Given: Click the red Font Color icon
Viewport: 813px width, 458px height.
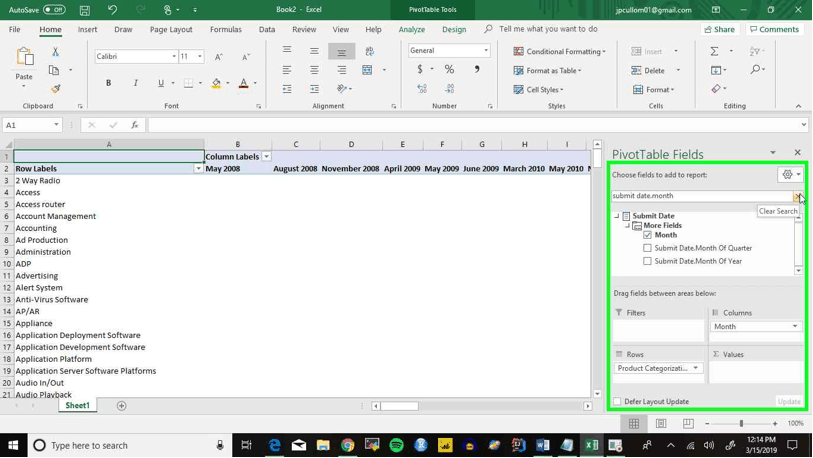Looking at the screenshot, I should [x=243, y=83].
